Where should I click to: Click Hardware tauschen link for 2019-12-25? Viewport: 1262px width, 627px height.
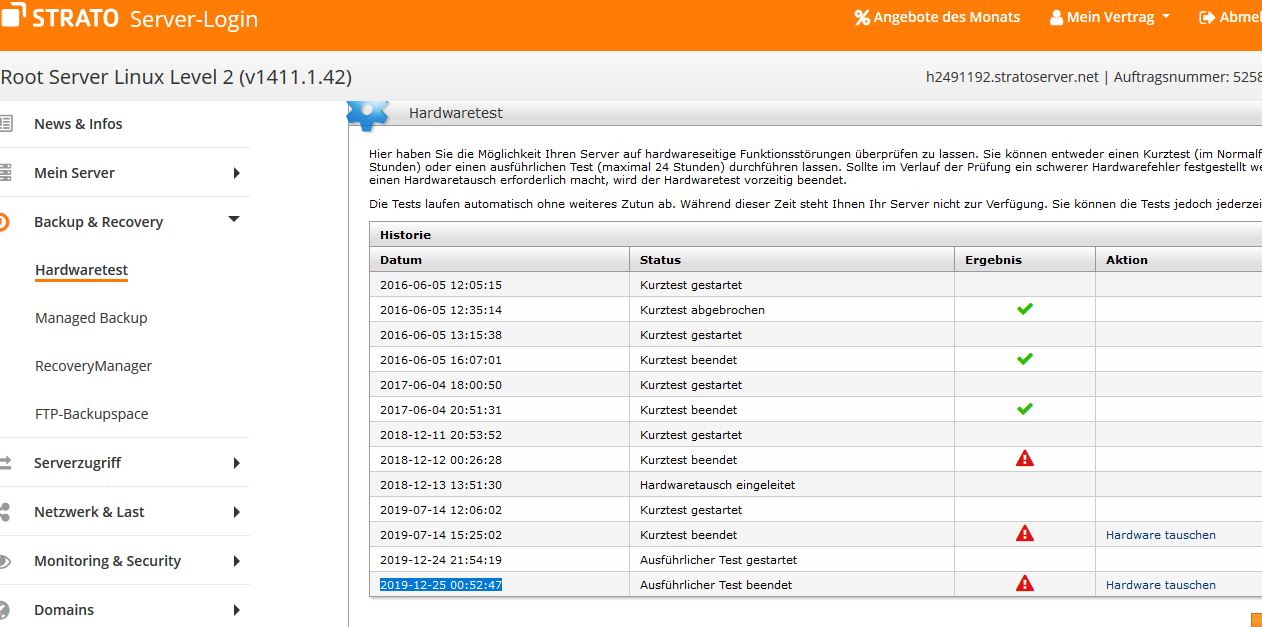[1160, 585]
